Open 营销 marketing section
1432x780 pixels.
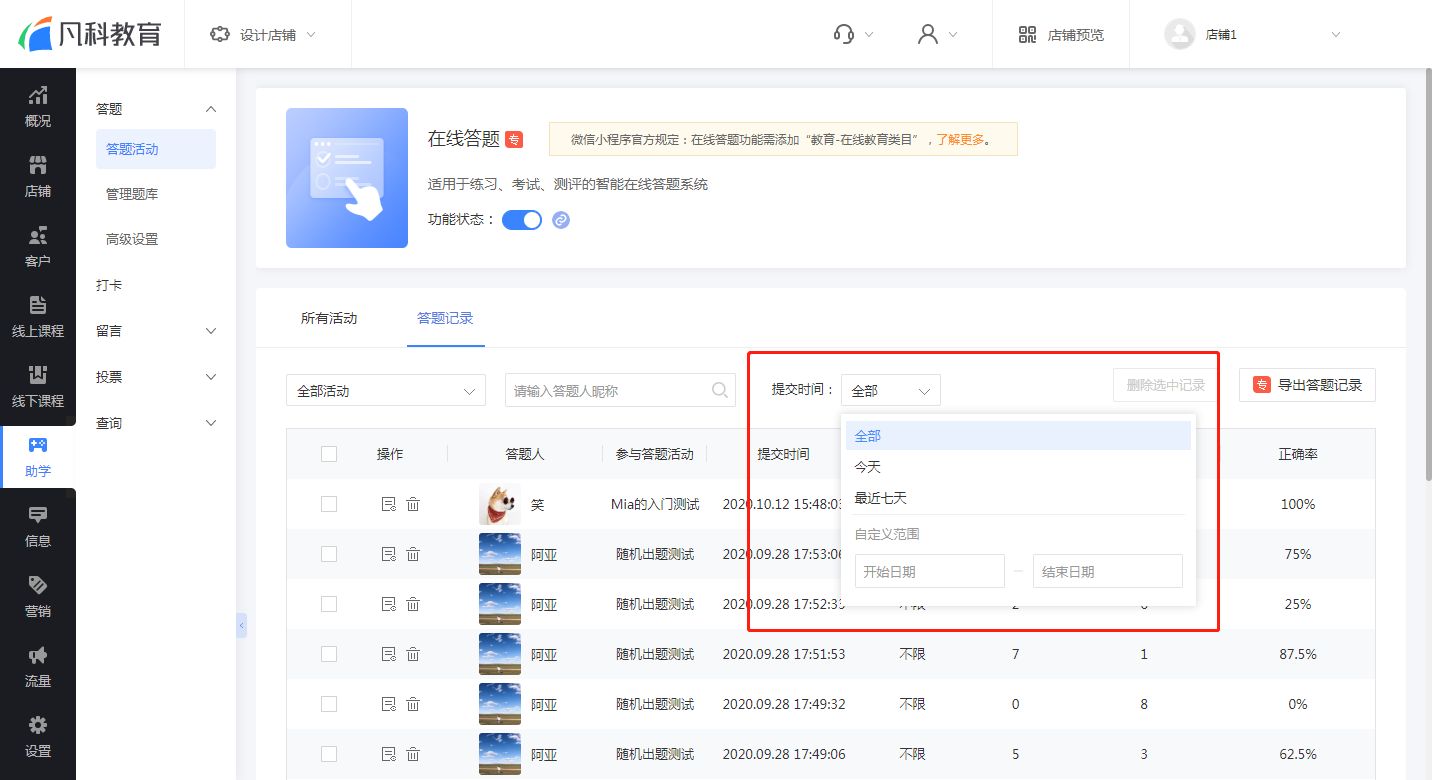pyautogui.click(x=38, y=597)
